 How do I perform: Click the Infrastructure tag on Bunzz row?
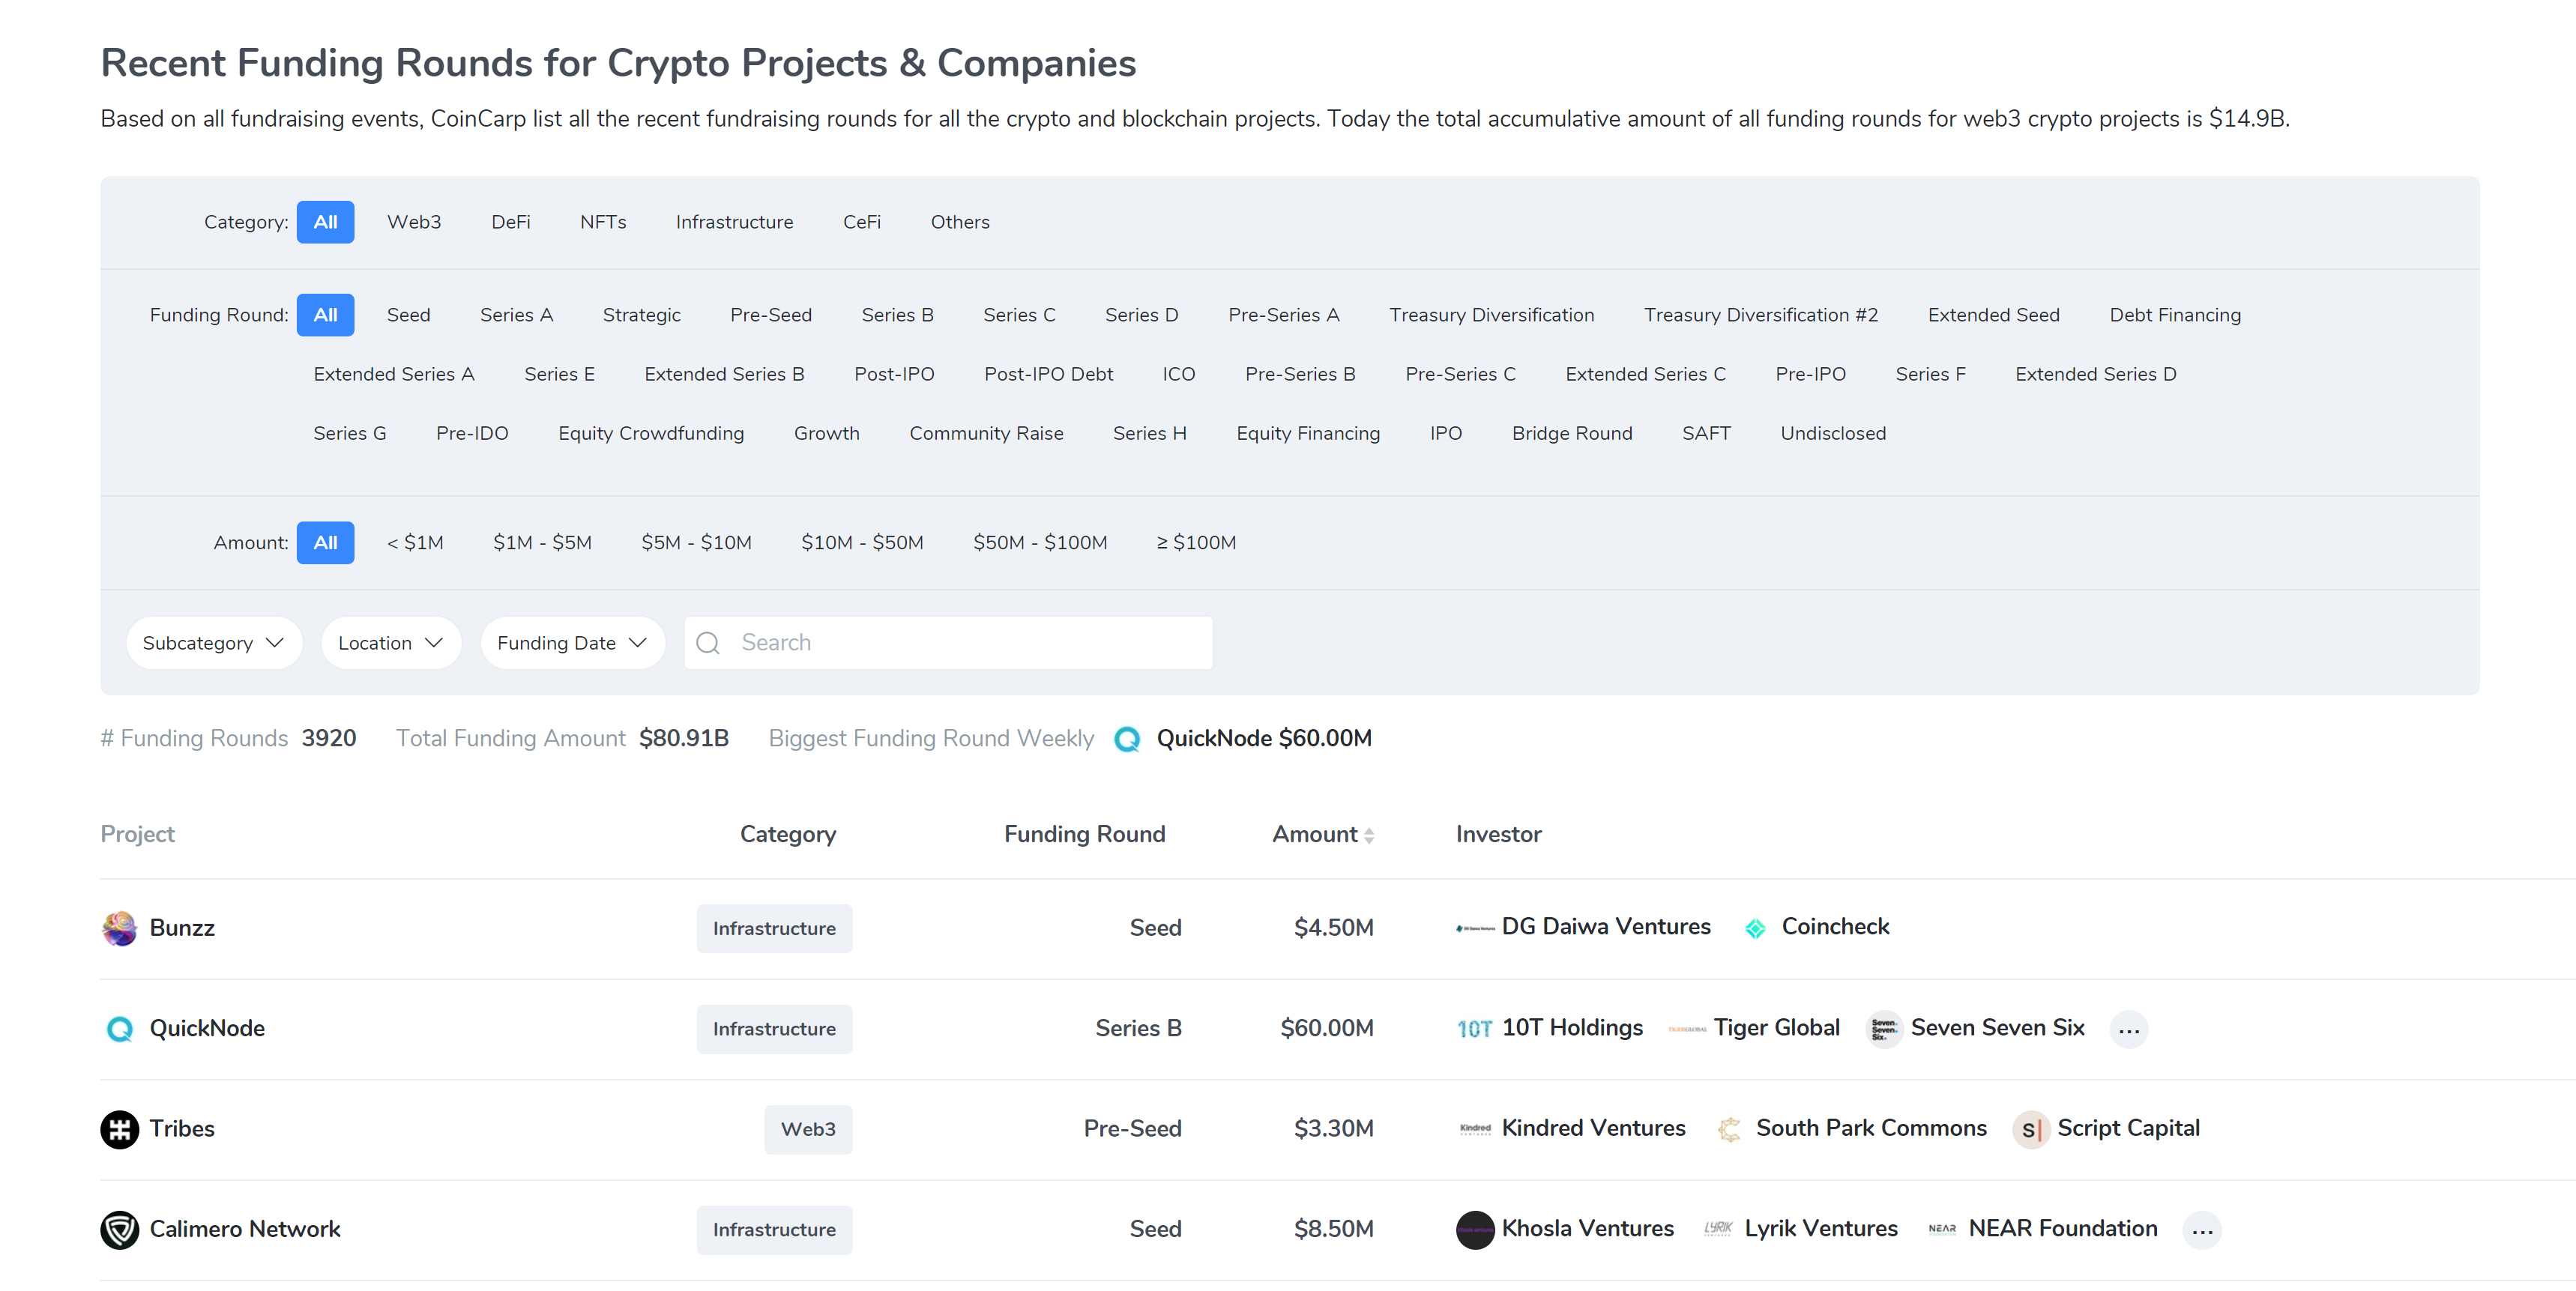[x=773, y=928]
